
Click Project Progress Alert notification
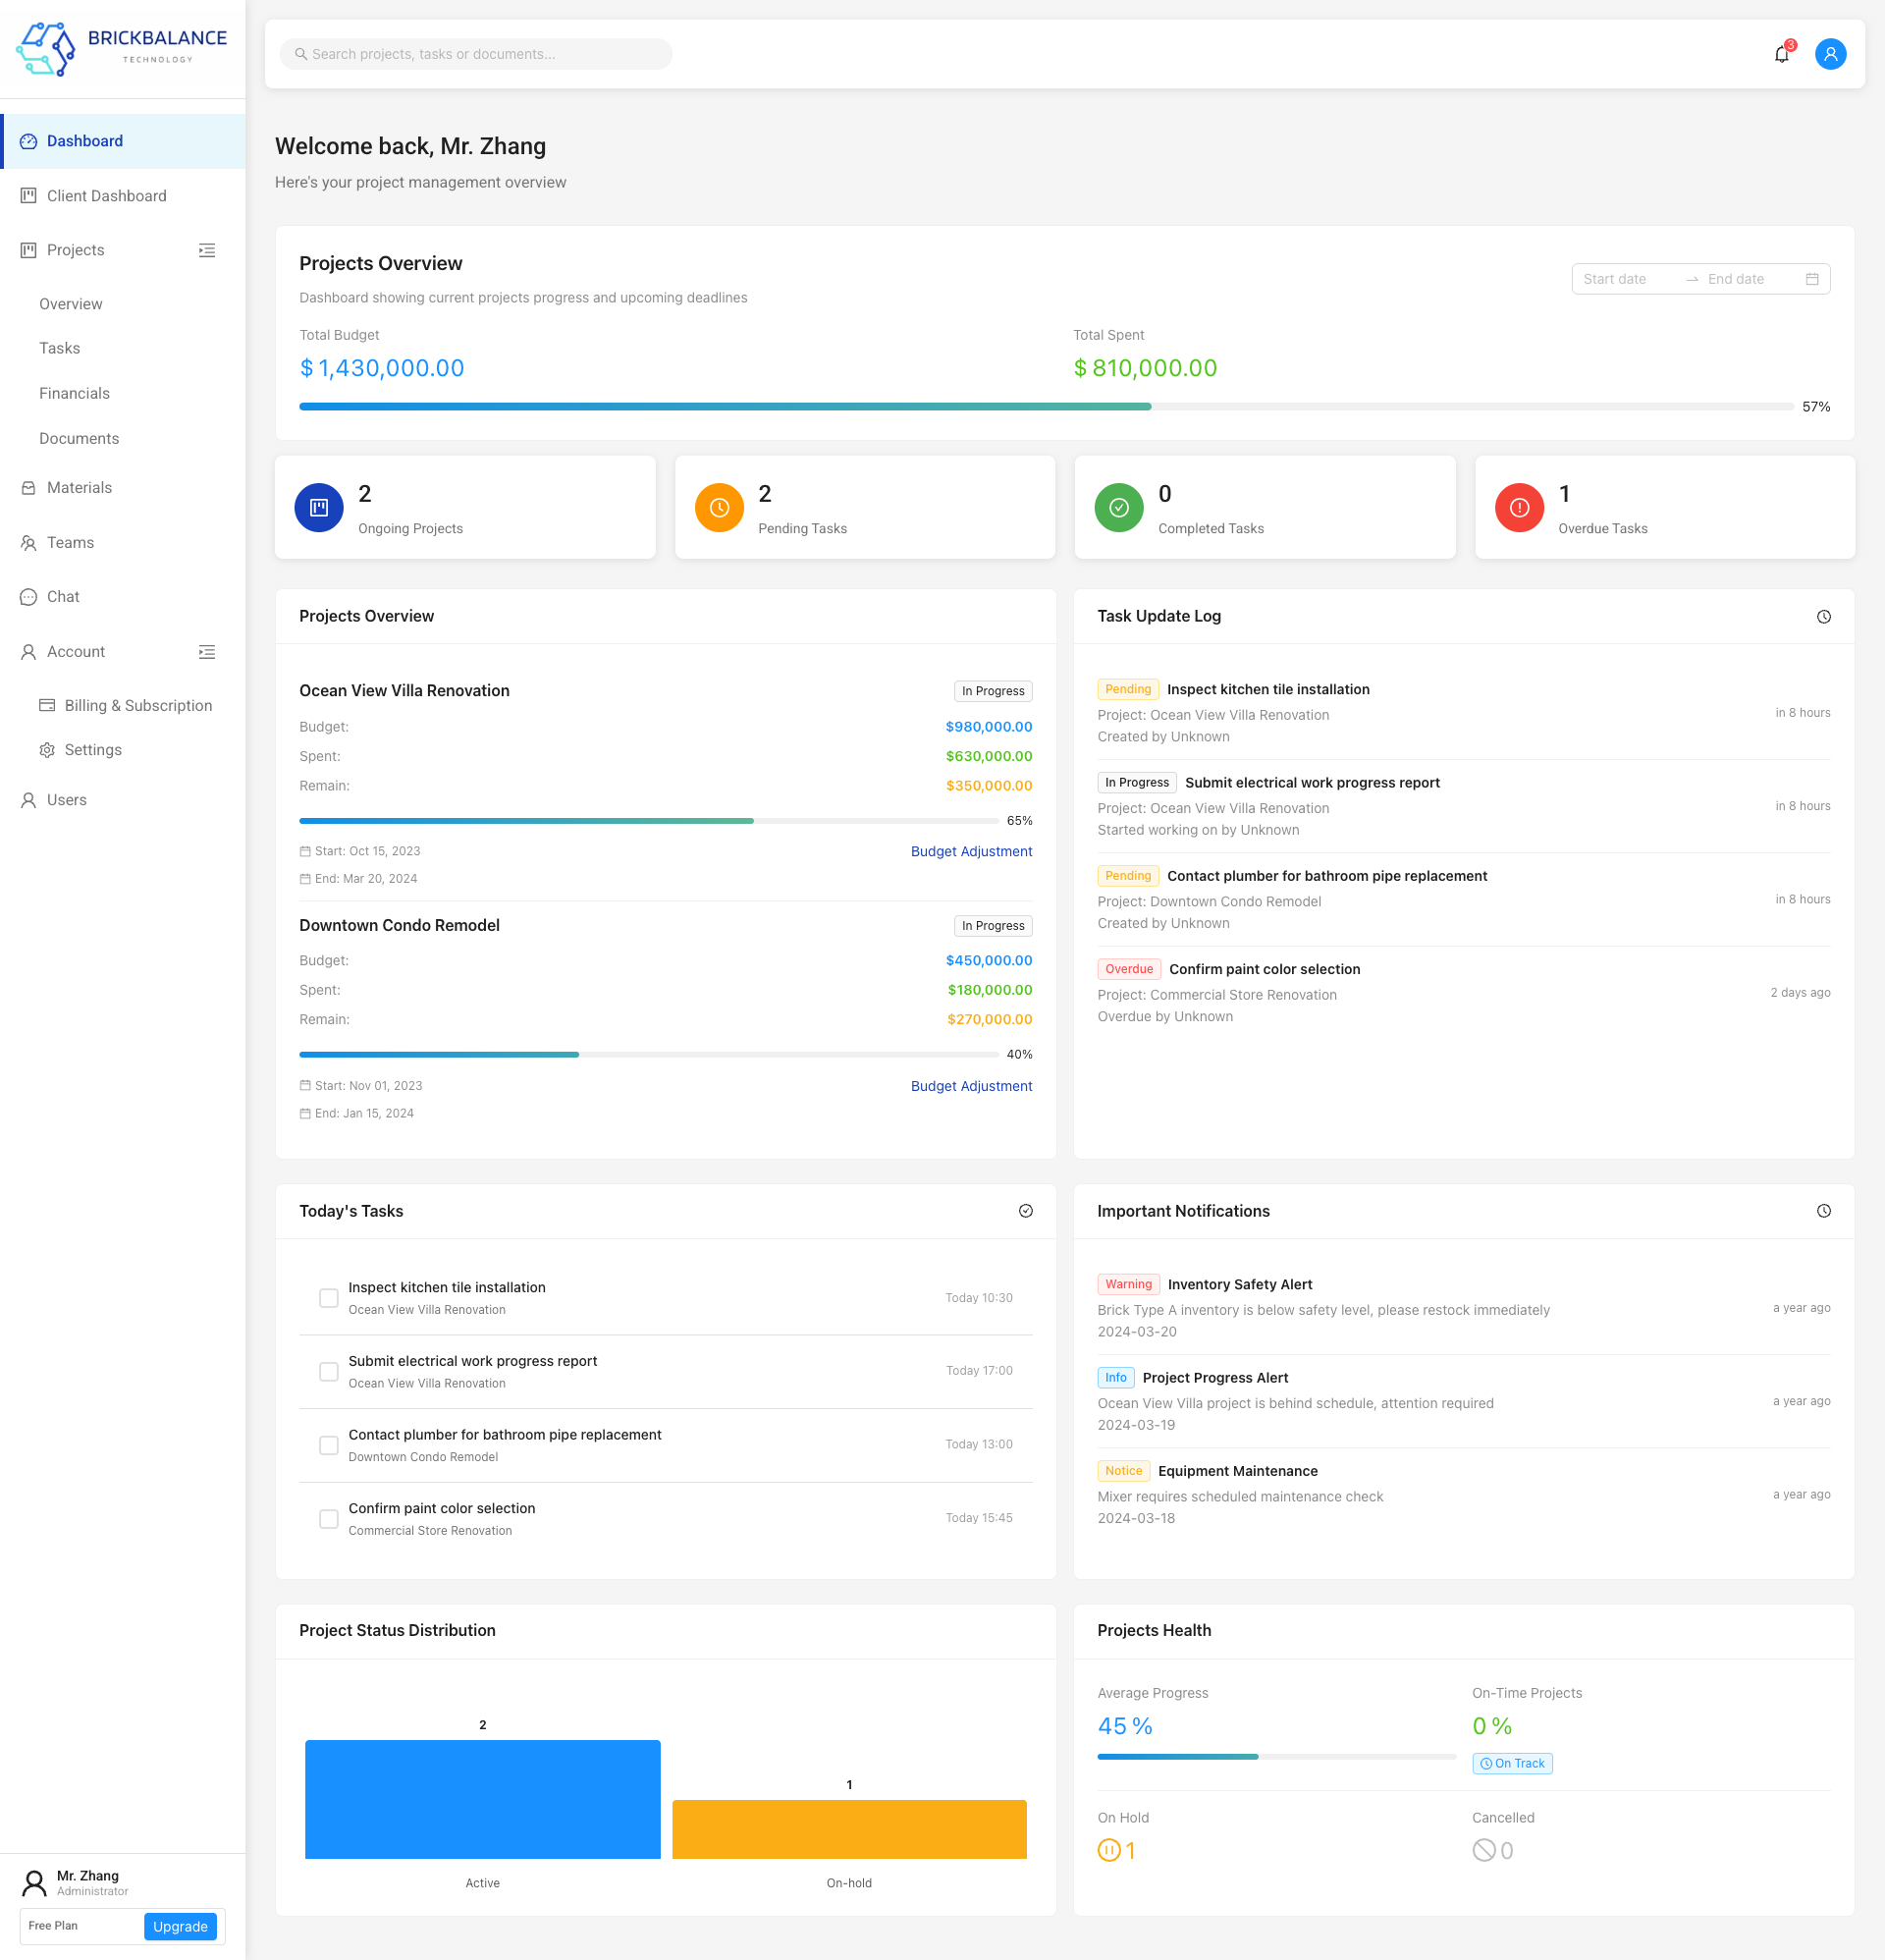(x=1464, y=1401)
